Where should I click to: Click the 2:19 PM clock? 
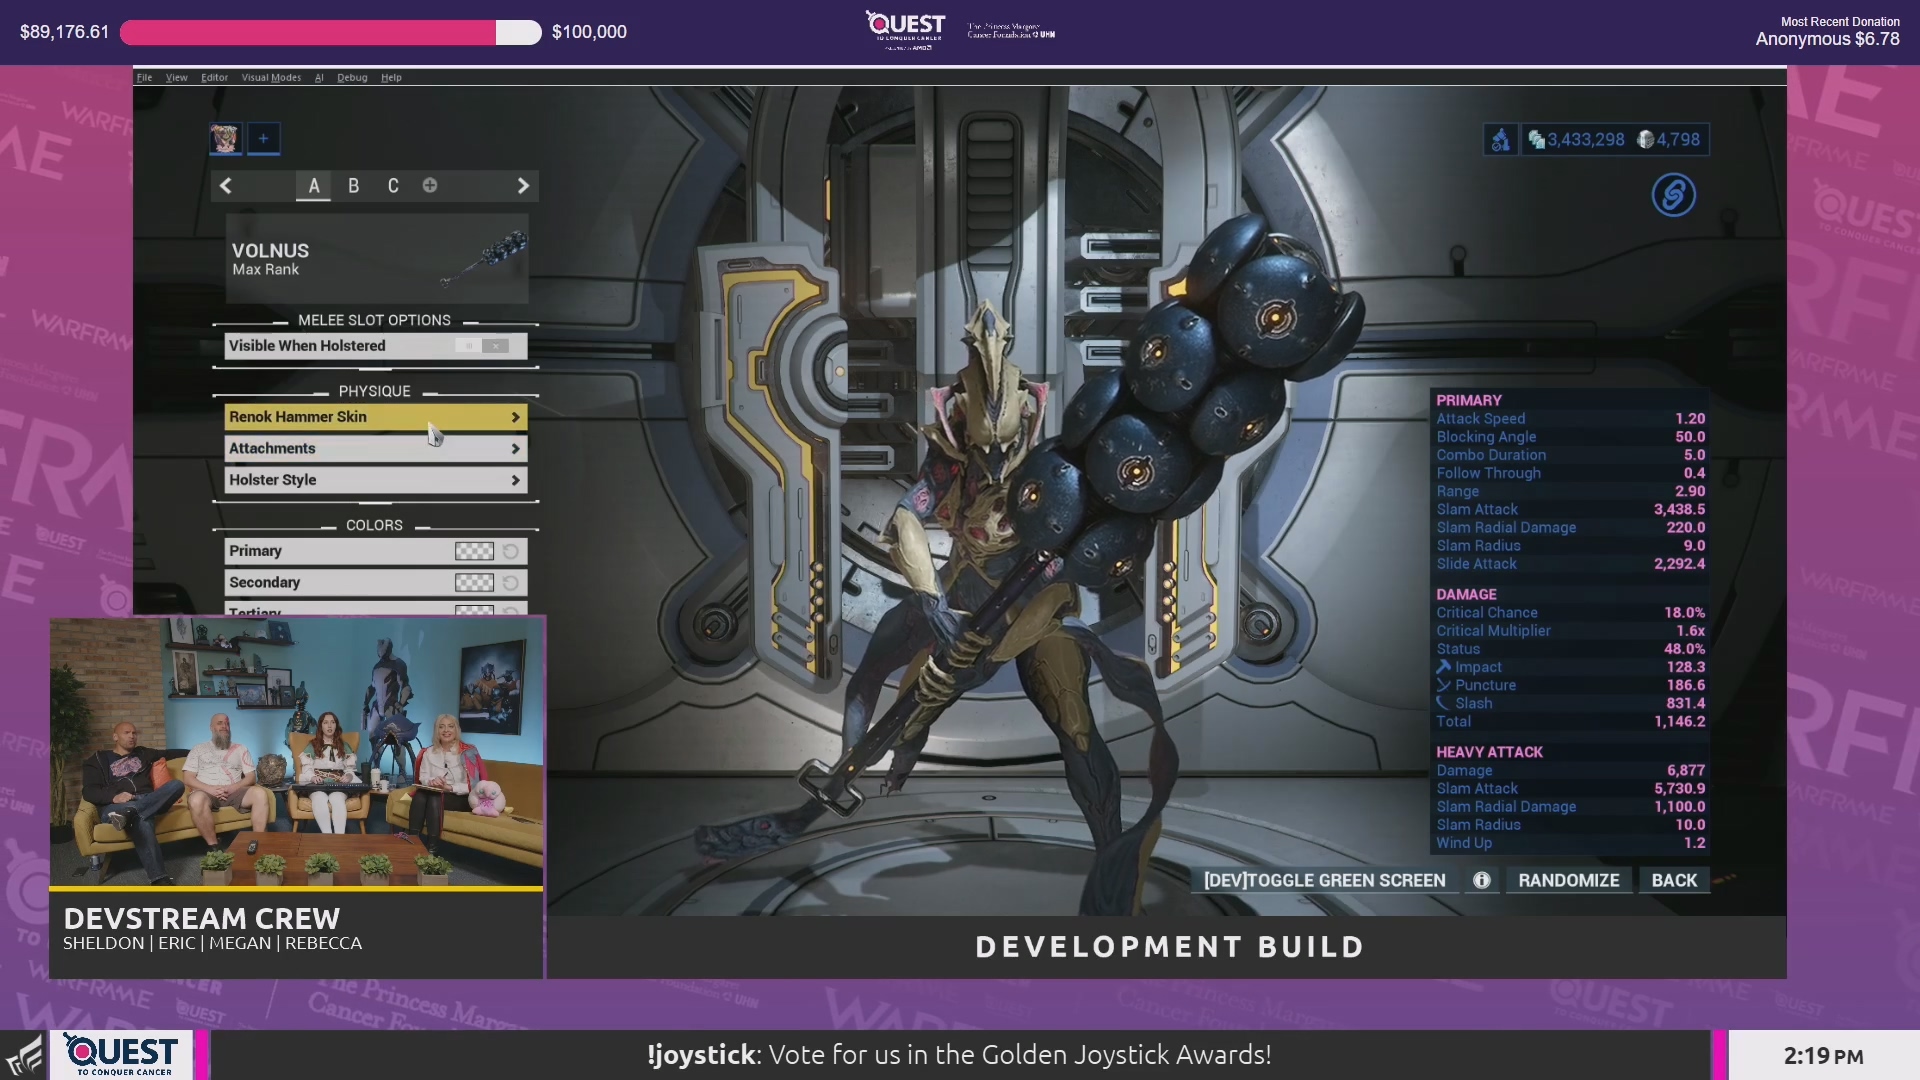[1824, 1056]
